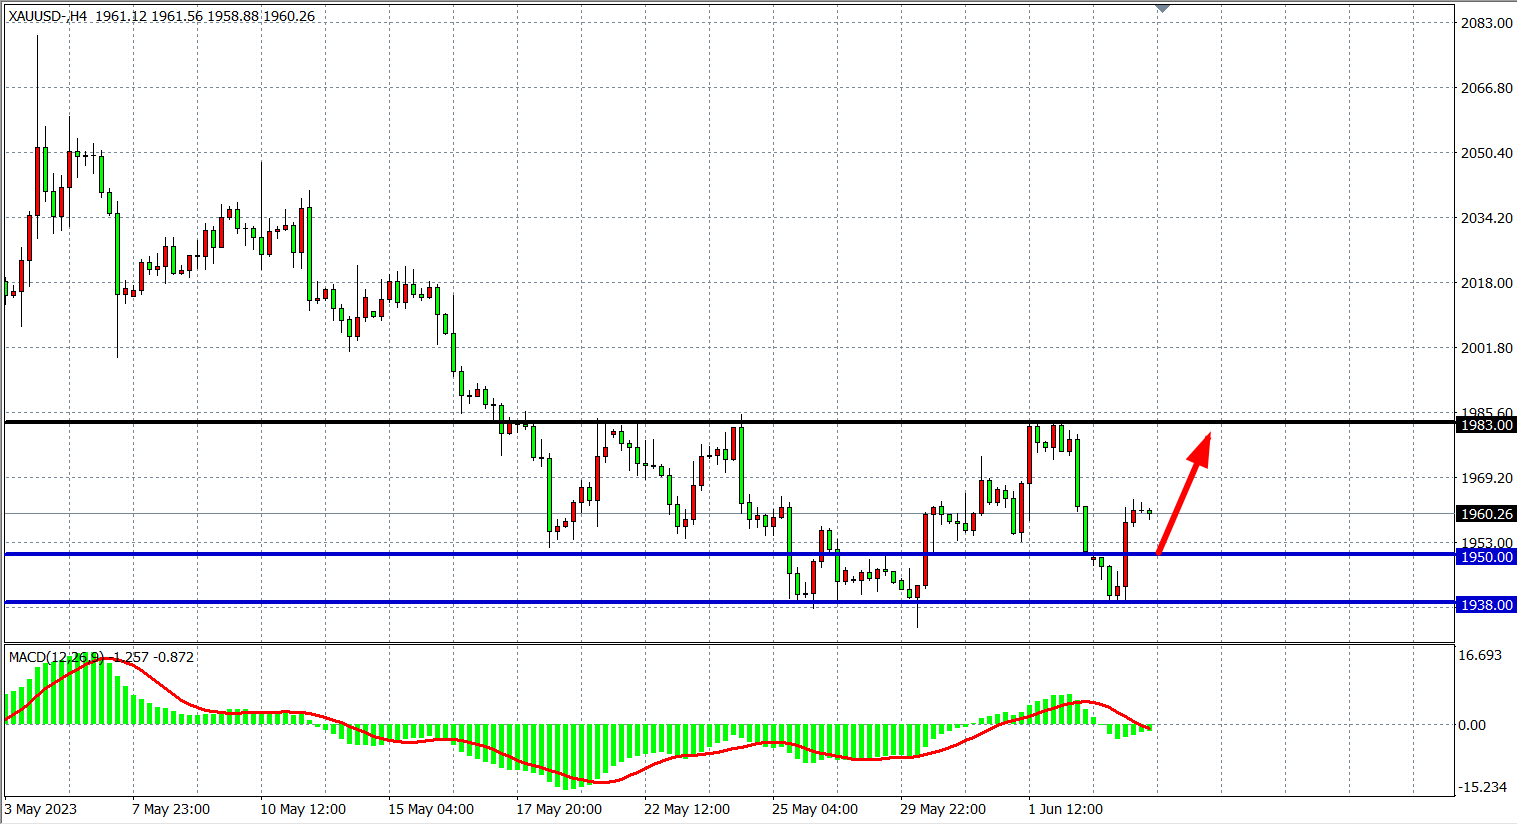
Task: Click the 17 May 20:00 time label
Action: click(x=559, y=809)
